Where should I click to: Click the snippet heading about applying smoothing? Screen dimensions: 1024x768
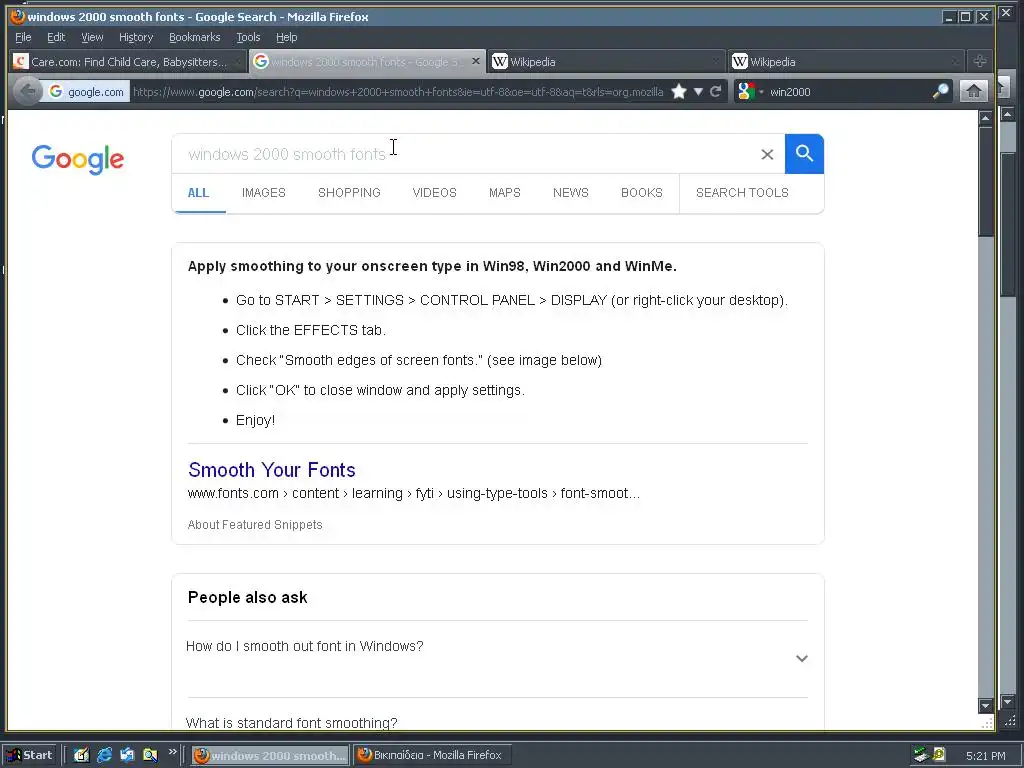[x=432, y=266]
